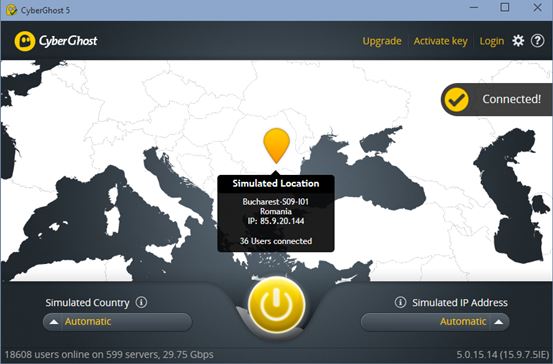This screenshot has width=553, height=364.
Task: Click the arrow on the Simulated Country selector
Action: [54, 322]
